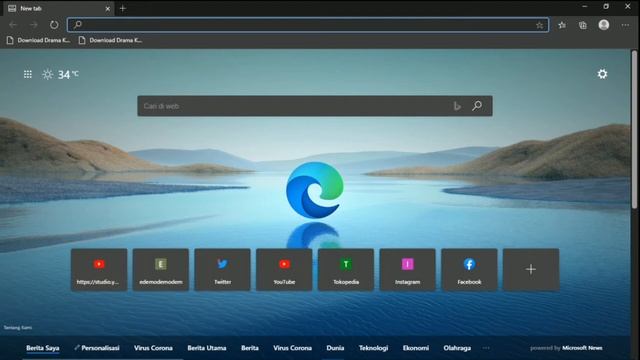This screenshot has height=360, width=640.
Task: Open the Favorites list icon
Action: click(562, 25)
